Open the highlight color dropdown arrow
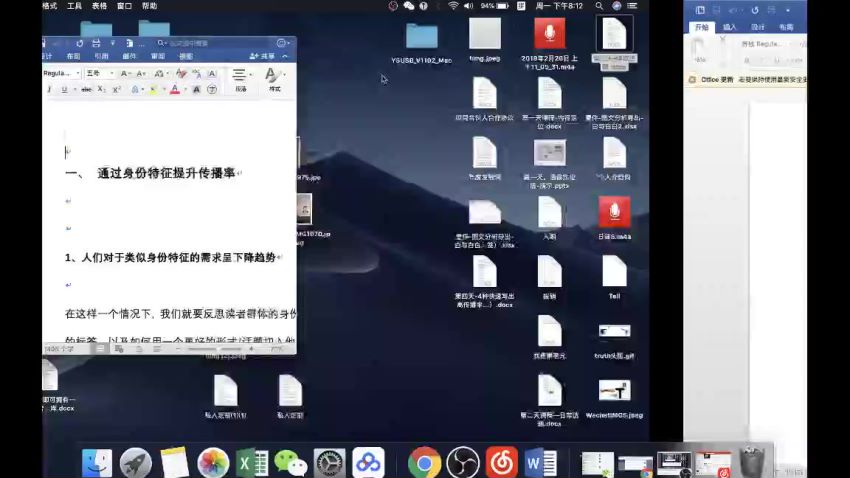Image resolution: width=850 pixels, height=478 pixels. 164,89
